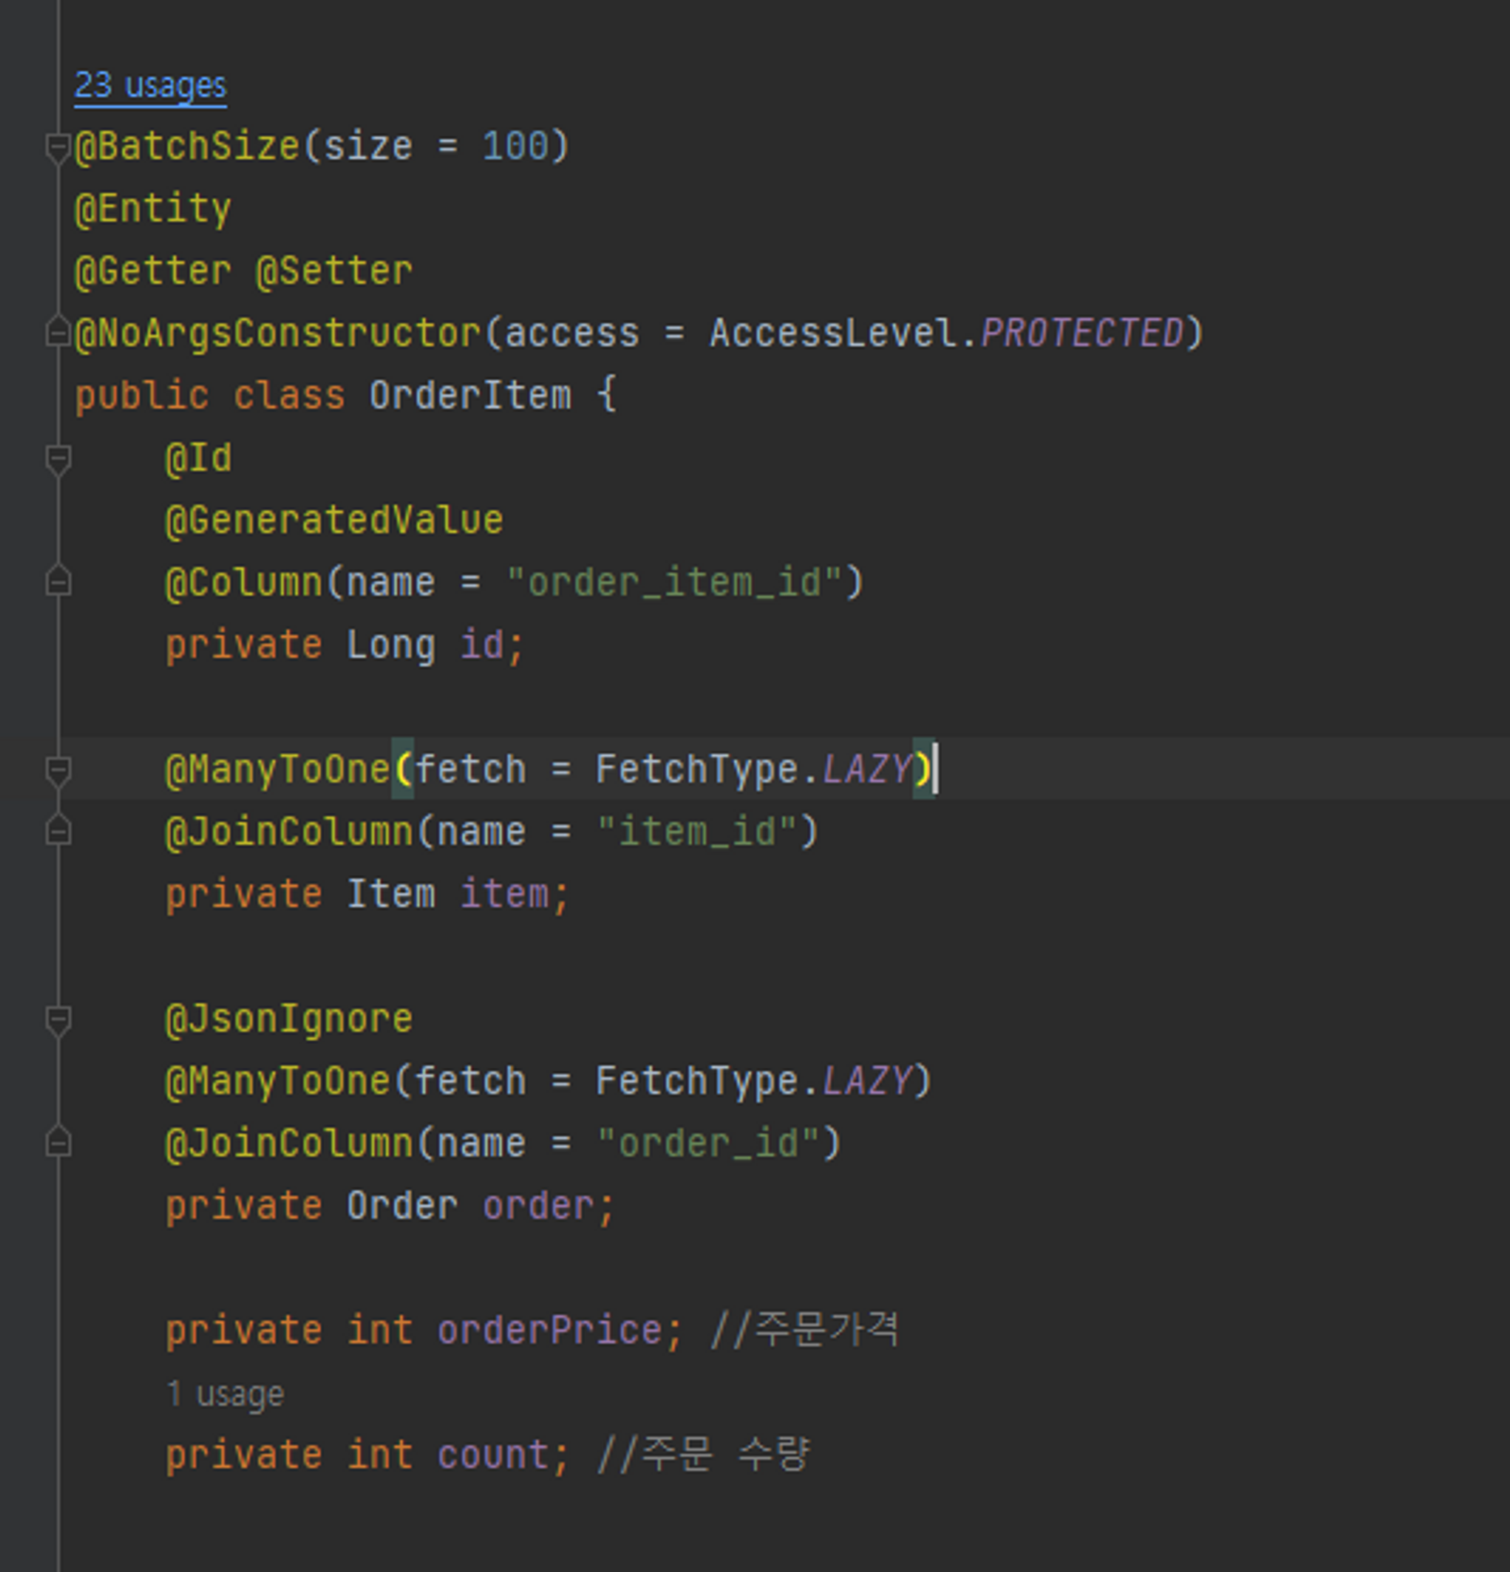Click the //주문가격 comment

pos(805,1330)
